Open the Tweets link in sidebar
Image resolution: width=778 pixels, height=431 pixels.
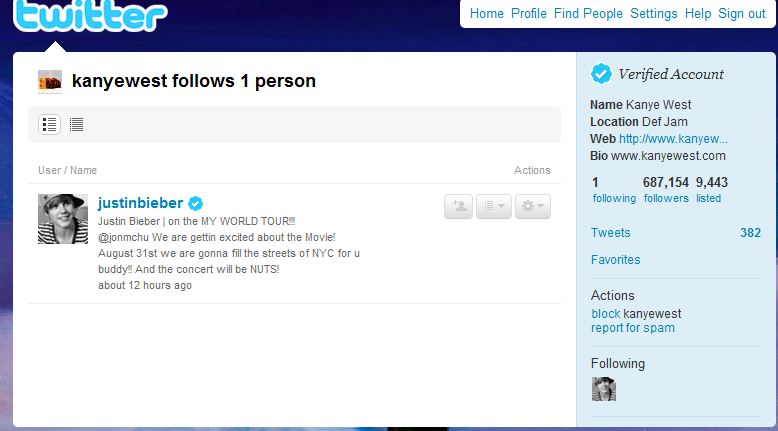pyautogui.click(x=610, y=233)
